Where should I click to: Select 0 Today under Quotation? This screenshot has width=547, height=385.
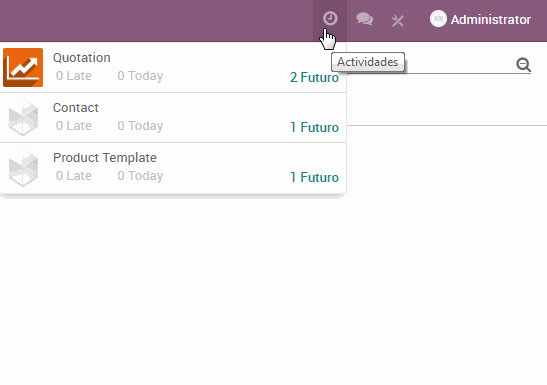140,76
